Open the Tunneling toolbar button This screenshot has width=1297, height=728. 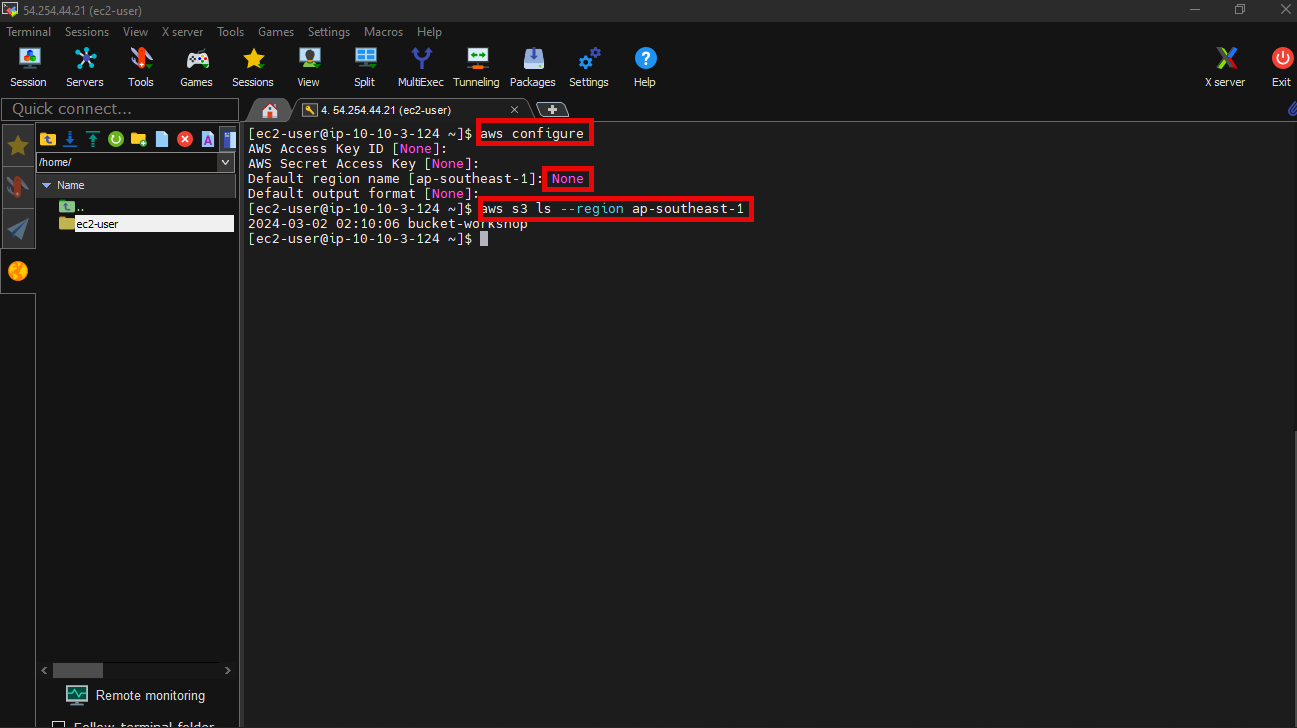click(x=476, y=68)
